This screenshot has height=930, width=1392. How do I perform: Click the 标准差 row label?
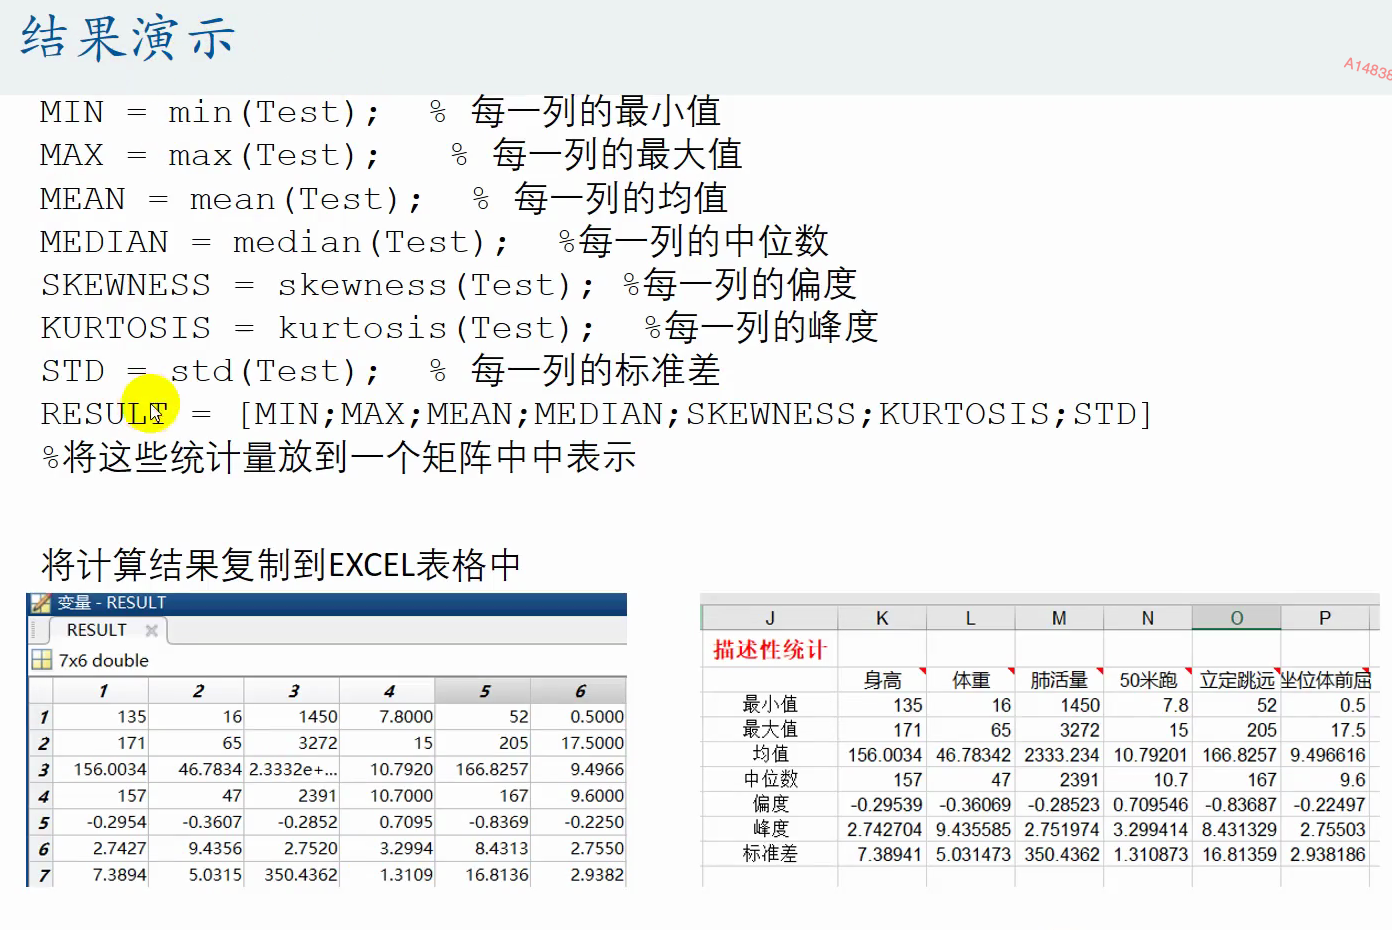coord(770,854)
